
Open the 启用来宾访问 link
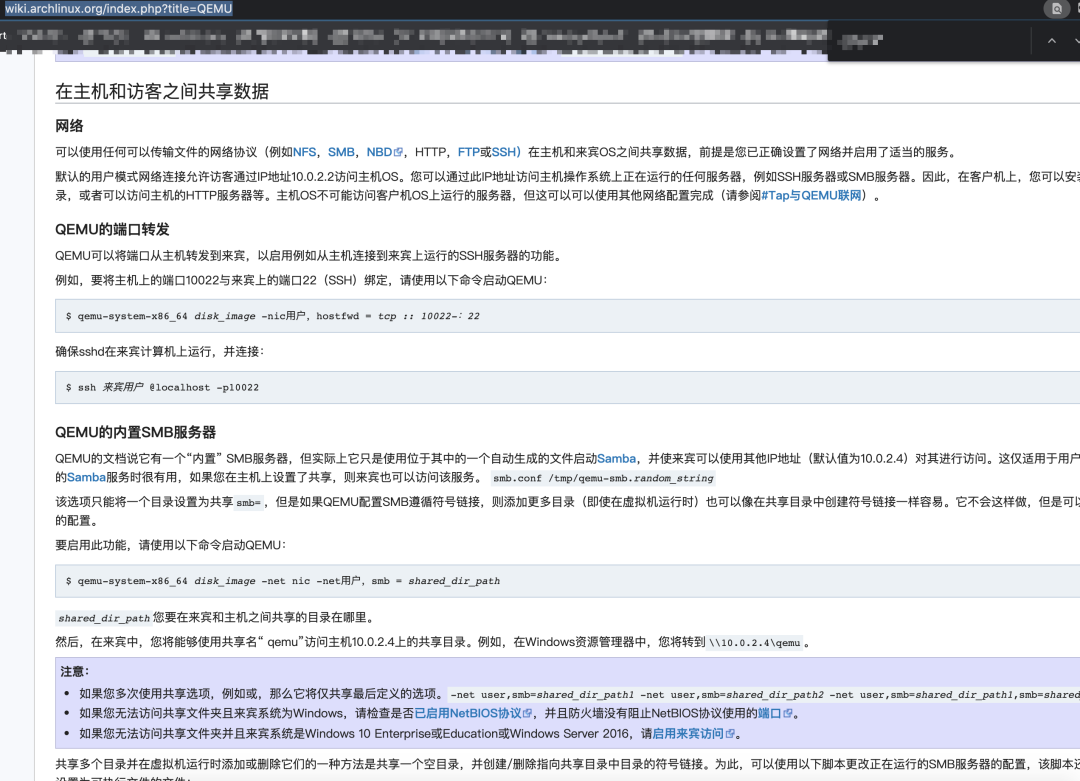[687, 734]
